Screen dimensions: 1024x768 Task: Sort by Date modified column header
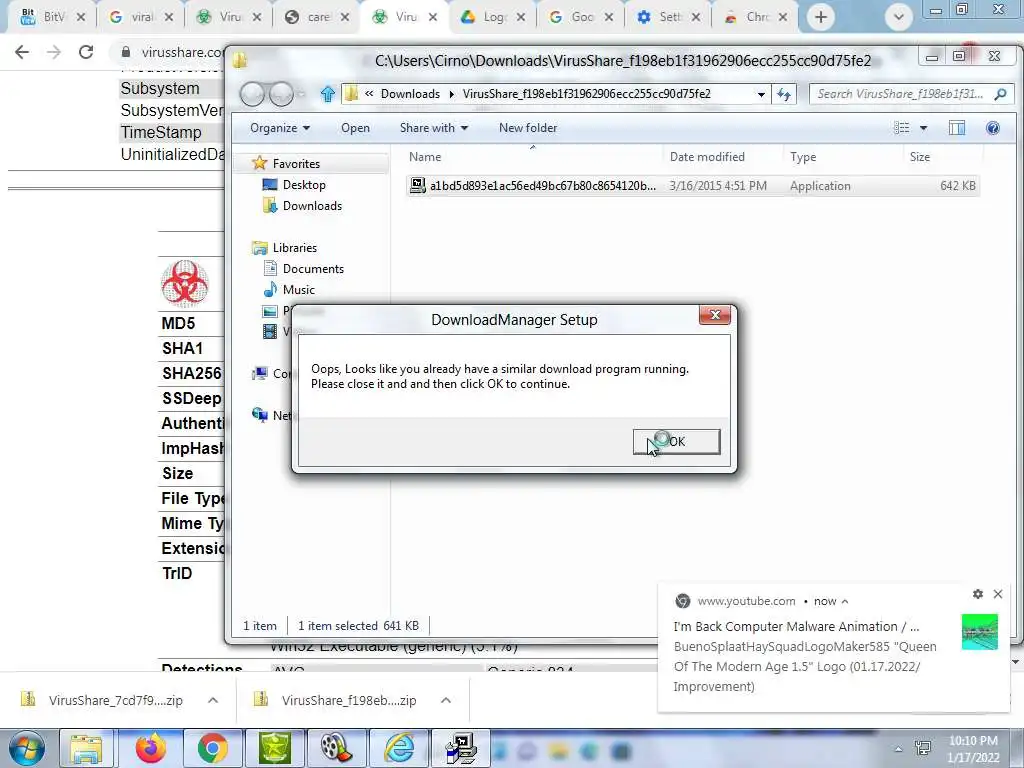(x=707, y=157)
